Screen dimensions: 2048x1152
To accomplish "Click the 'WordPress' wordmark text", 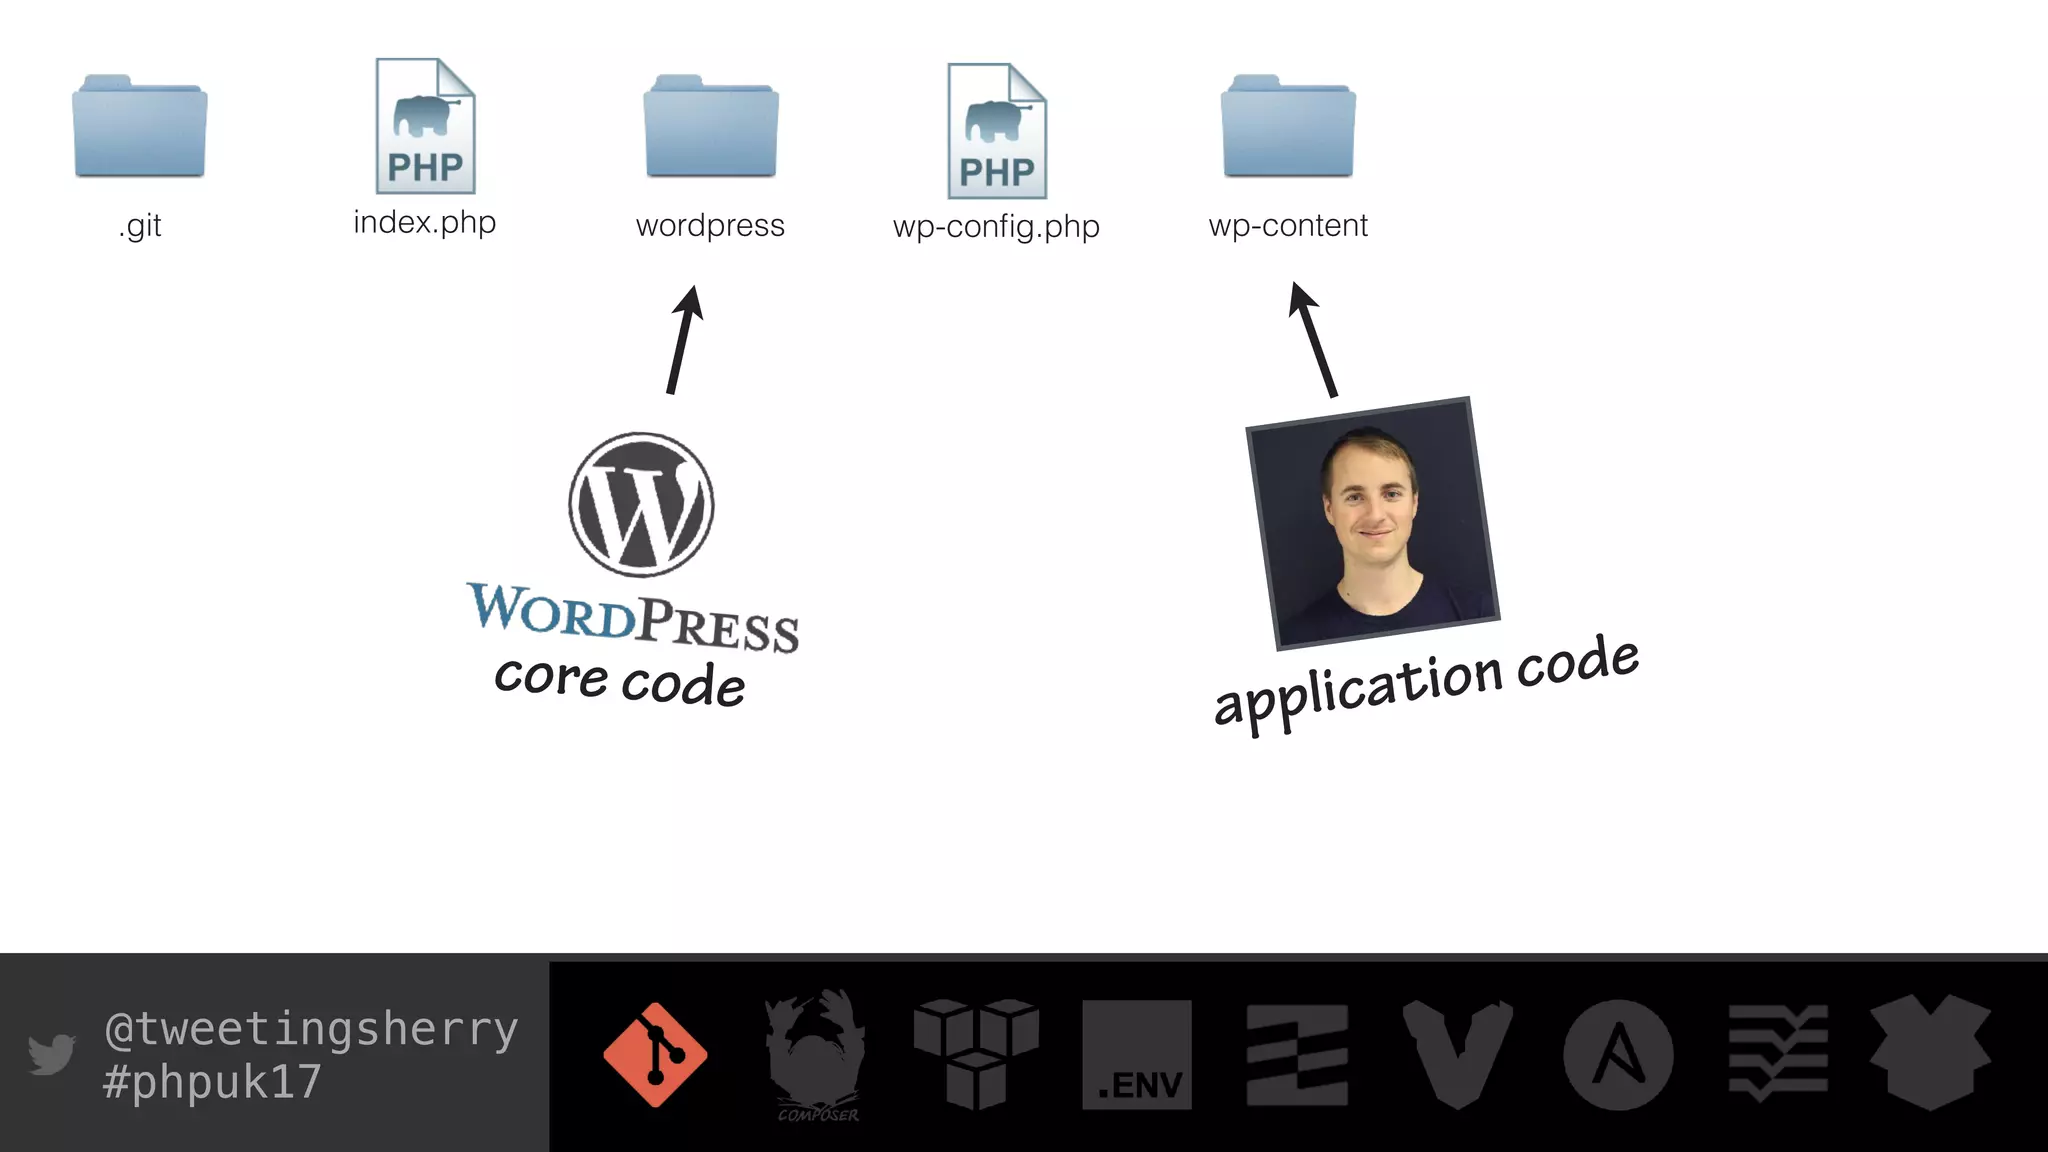I will [634, 617].
